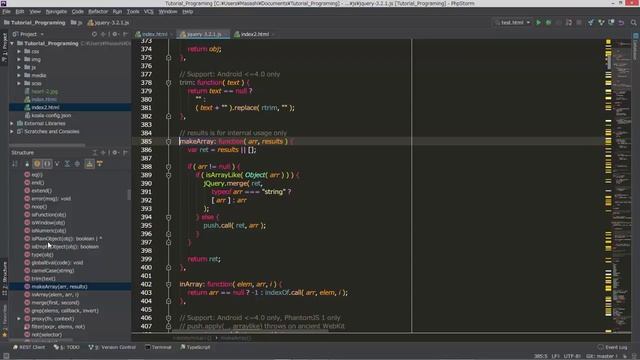
Task: Start debugging with the green bug icon
Action: tap(549, 22)
